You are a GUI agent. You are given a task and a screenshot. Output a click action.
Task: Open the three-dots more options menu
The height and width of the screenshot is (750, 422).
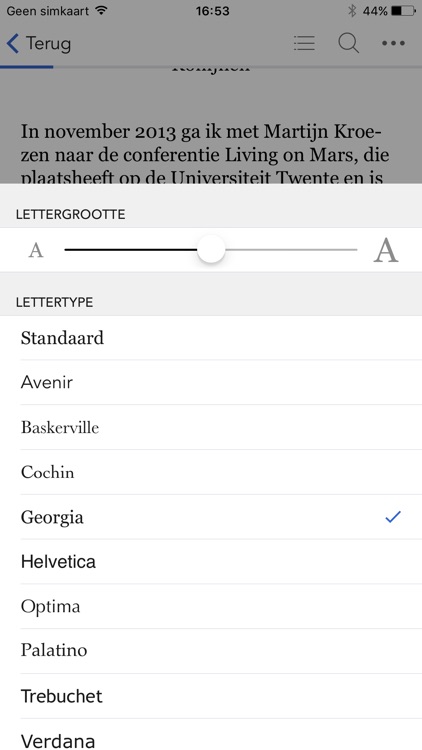[x=393, y=44]
